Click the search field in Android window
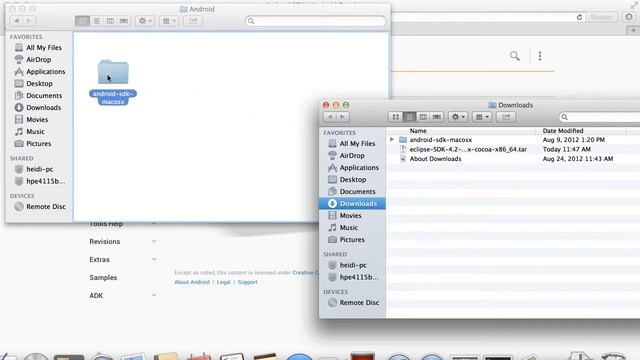The height and width of the screenshot is (360, 640). coord(316,21)
